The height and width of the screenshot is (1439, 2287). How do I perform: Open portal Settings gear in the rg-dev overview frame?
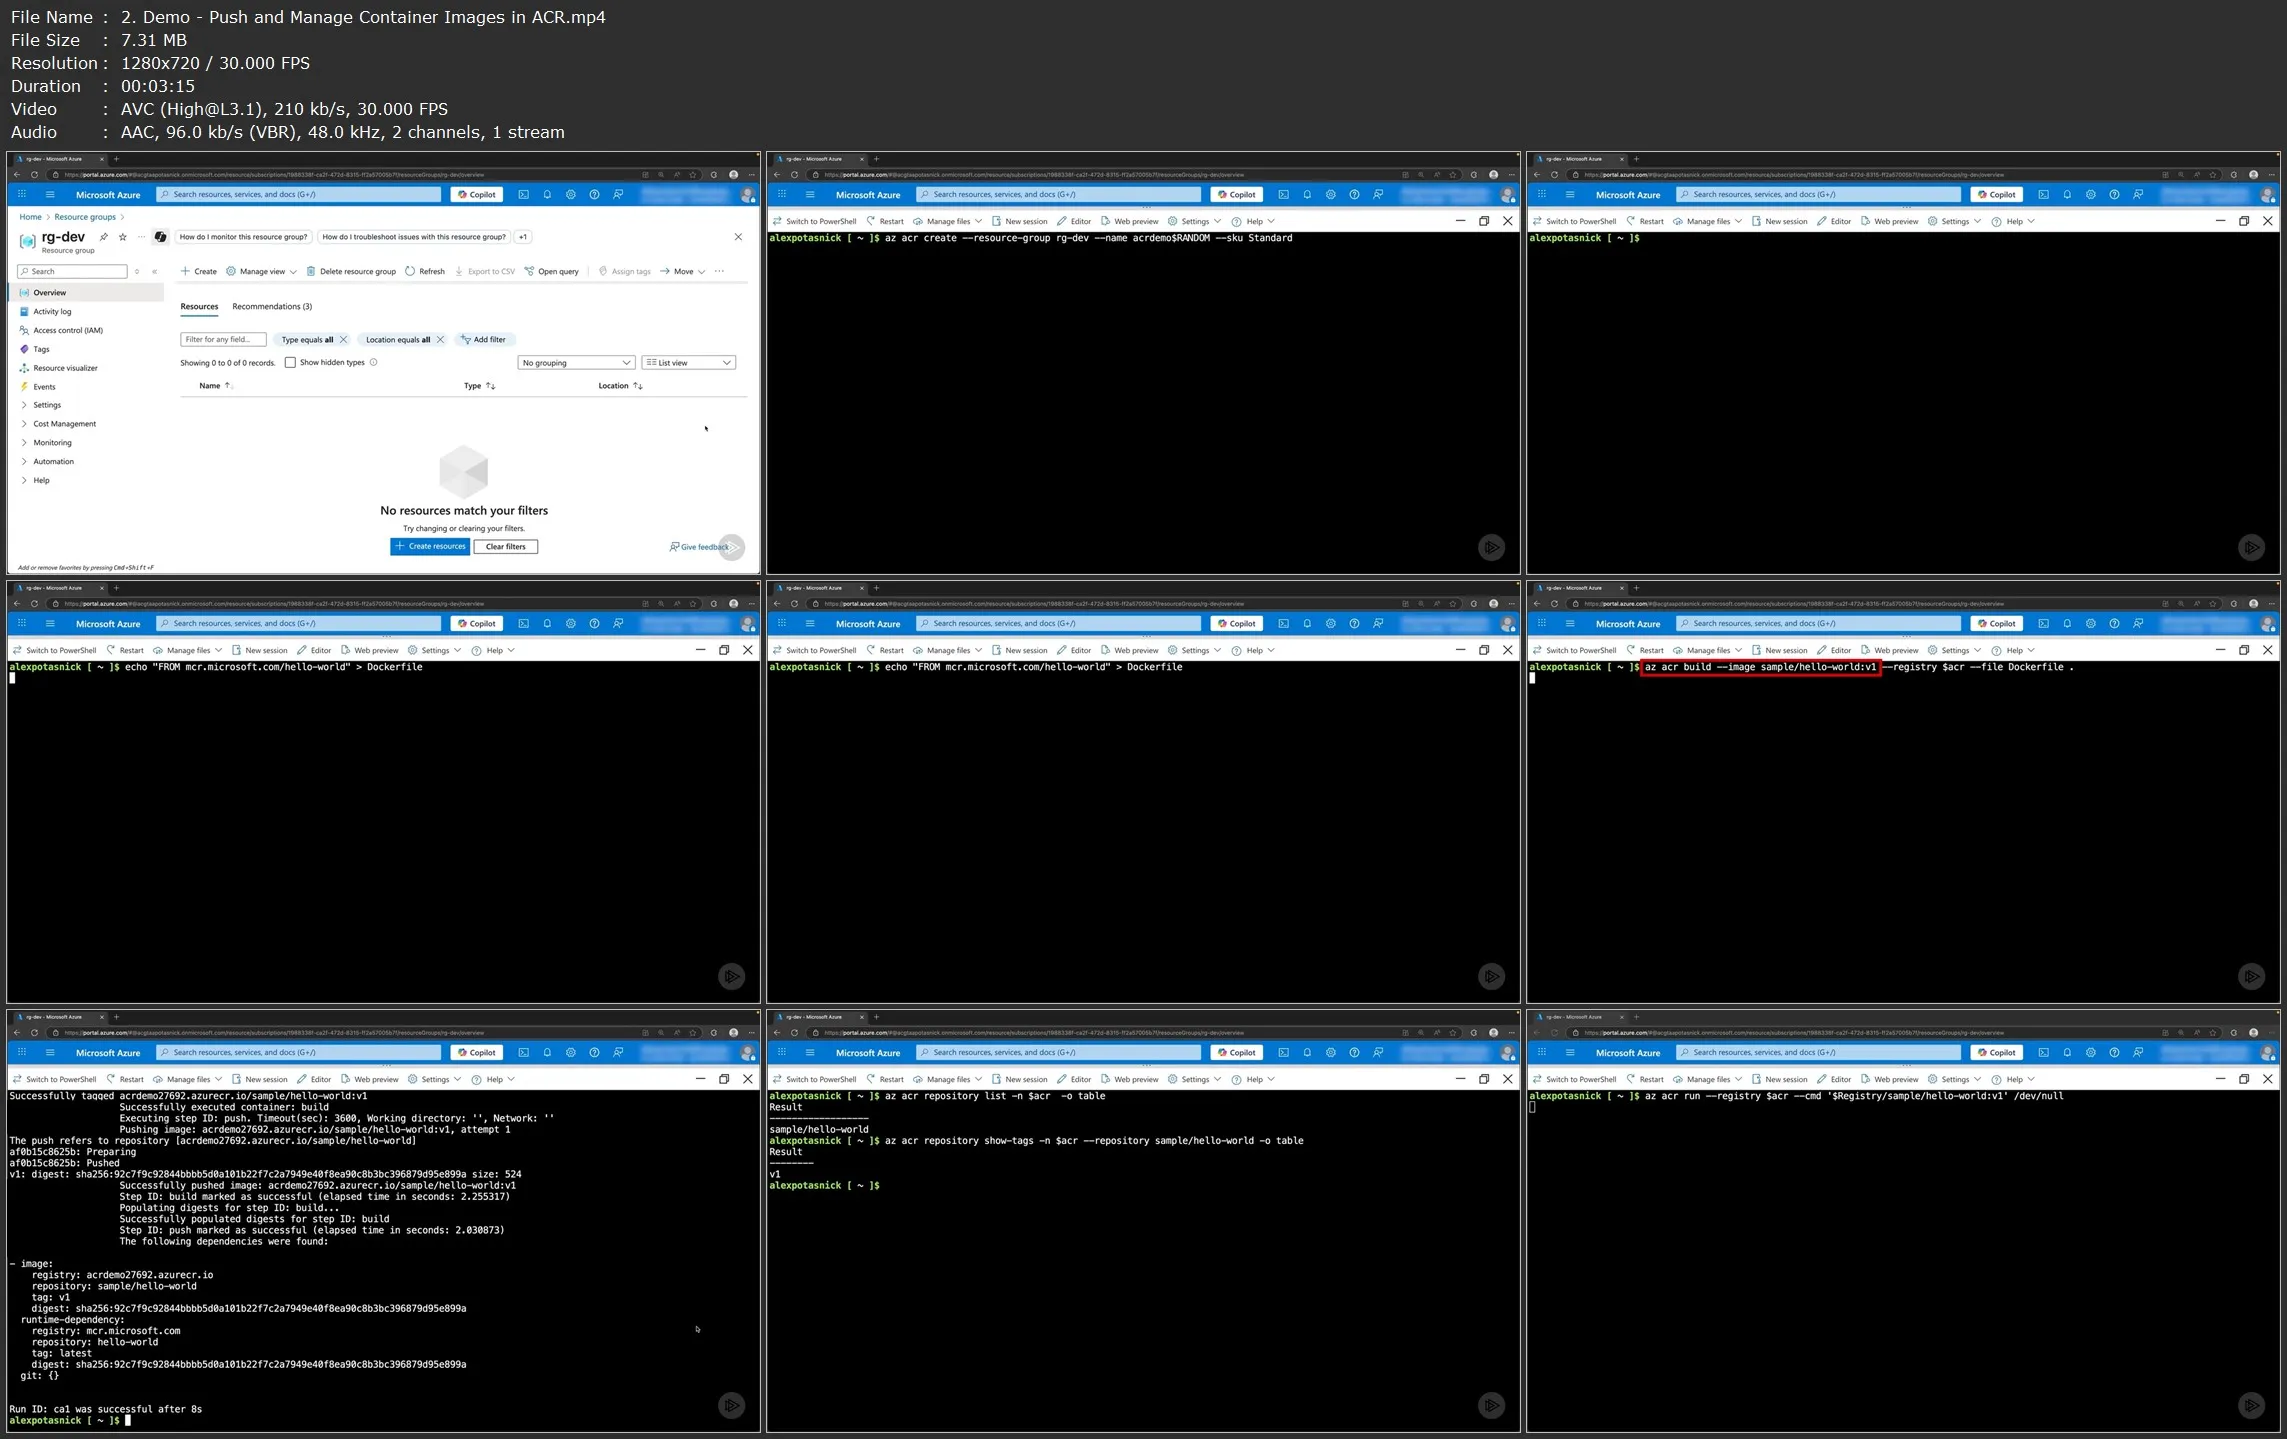tap(571, 194)
